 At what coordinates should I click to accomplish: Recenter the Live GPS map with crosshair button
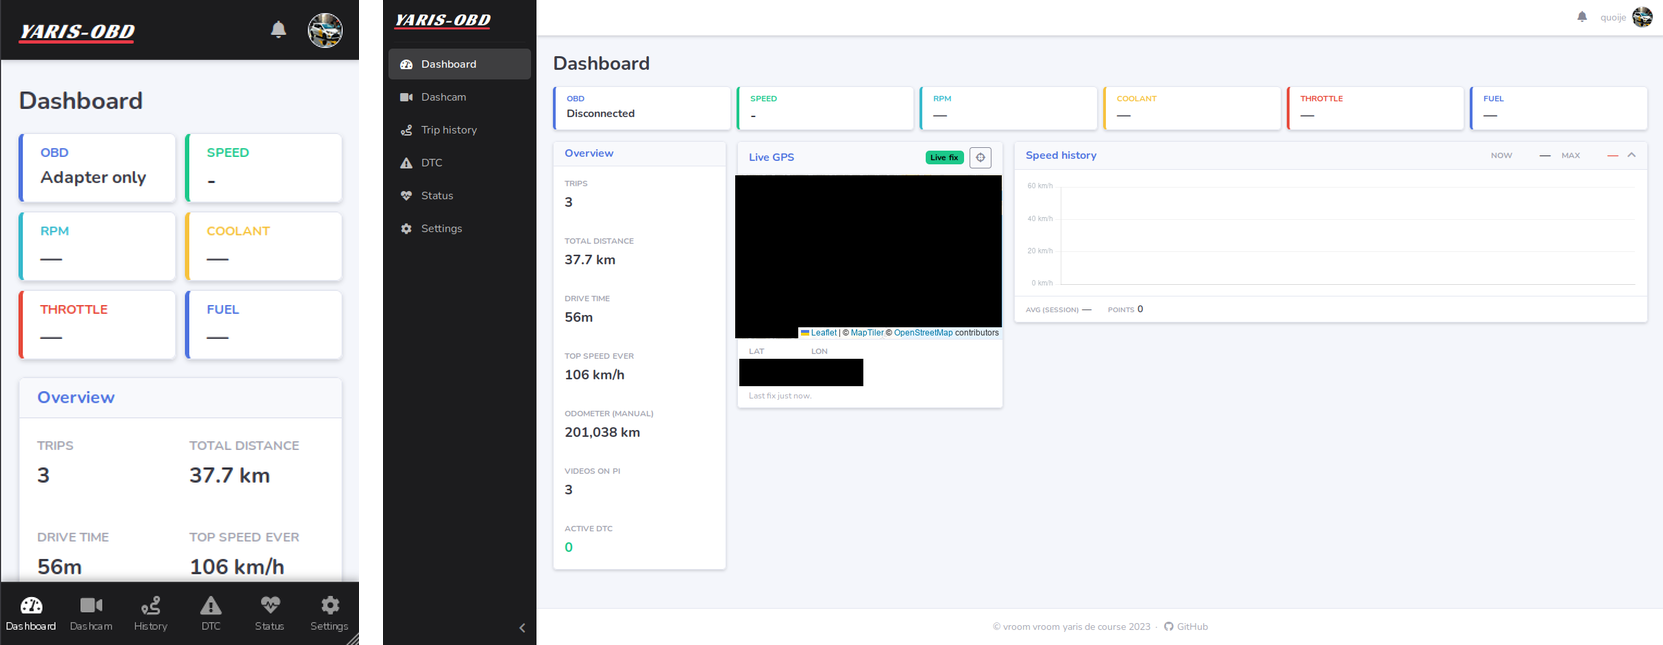pos(981,157)
